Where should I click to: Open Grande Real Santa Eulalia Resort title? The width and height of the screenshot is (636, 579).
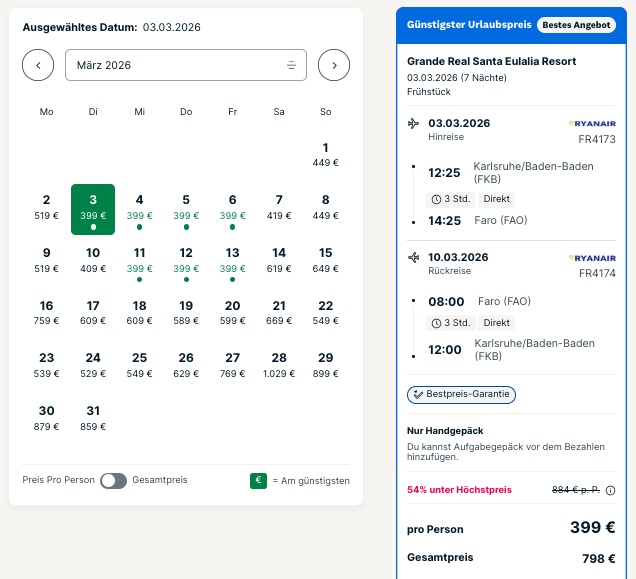click(x=491, y=61)
